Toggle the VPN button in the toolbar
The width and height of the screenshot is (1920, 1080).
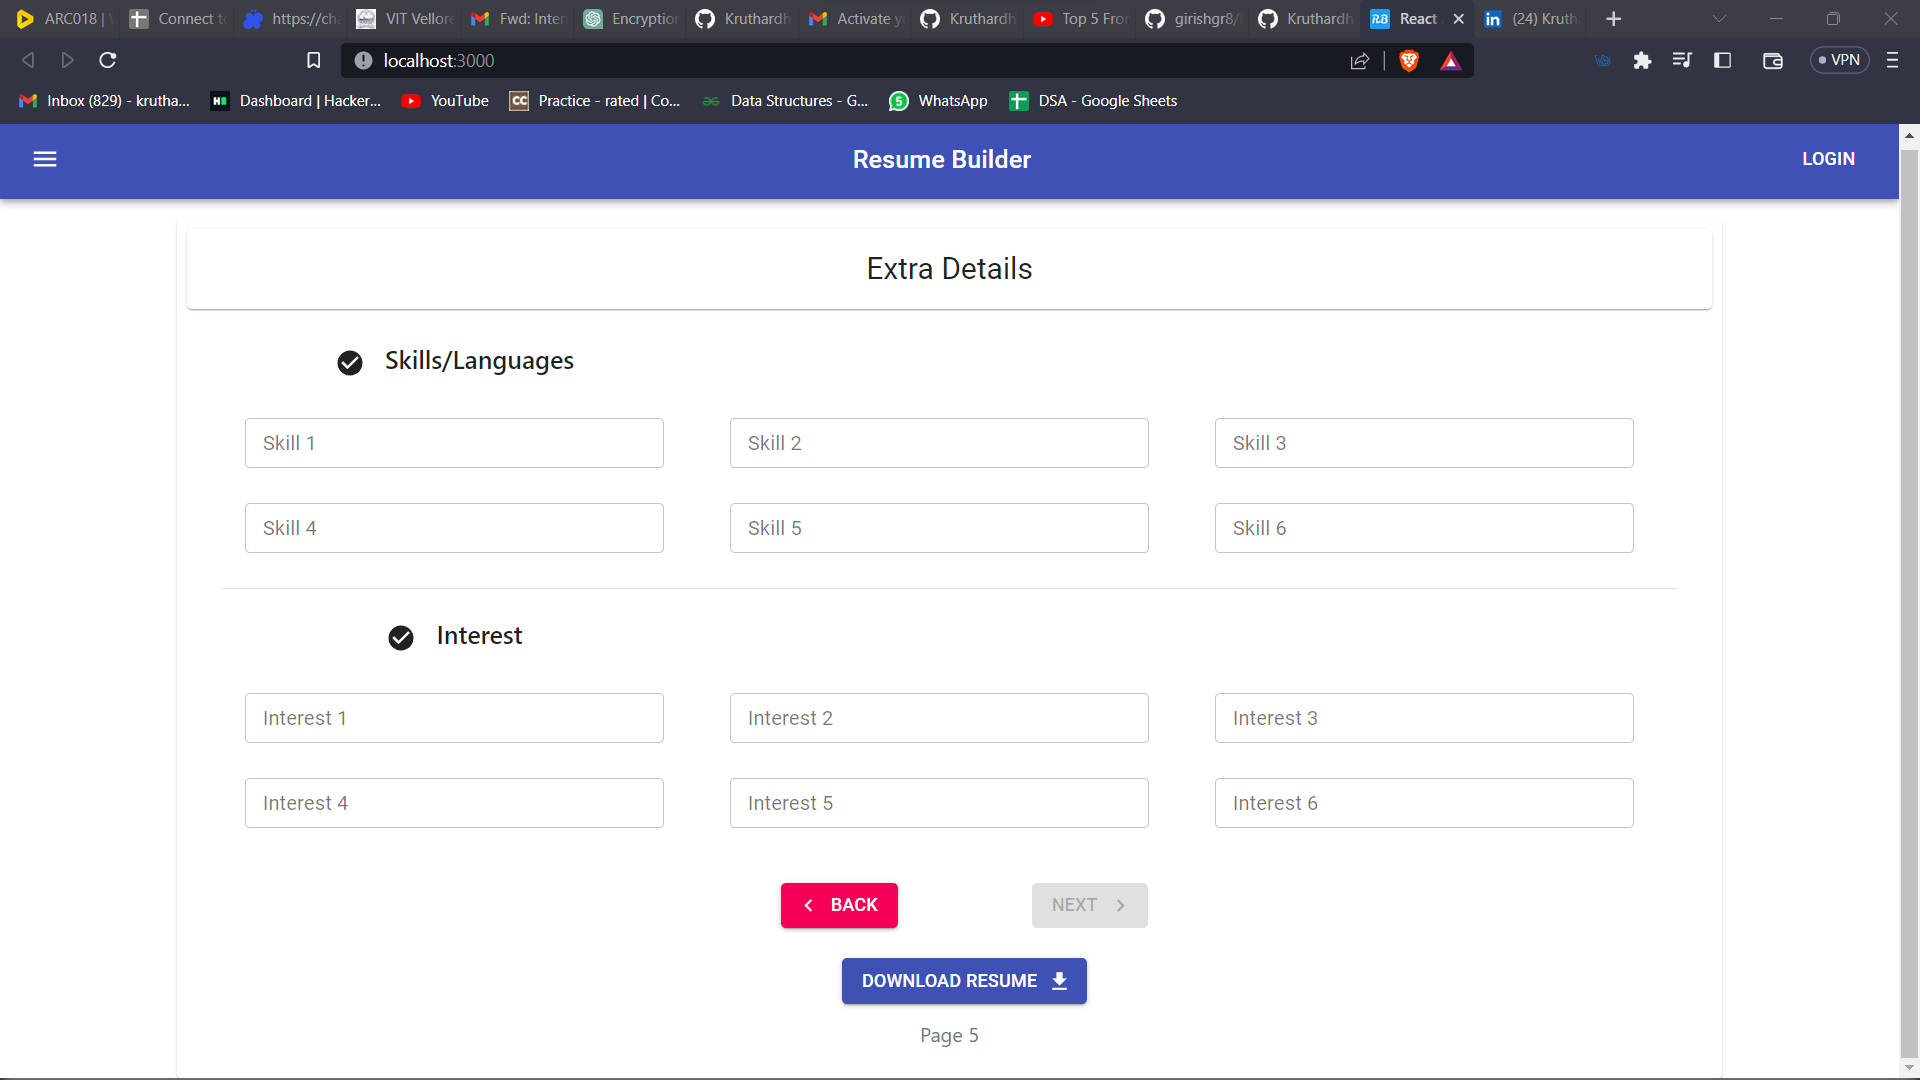point(1839,60)
